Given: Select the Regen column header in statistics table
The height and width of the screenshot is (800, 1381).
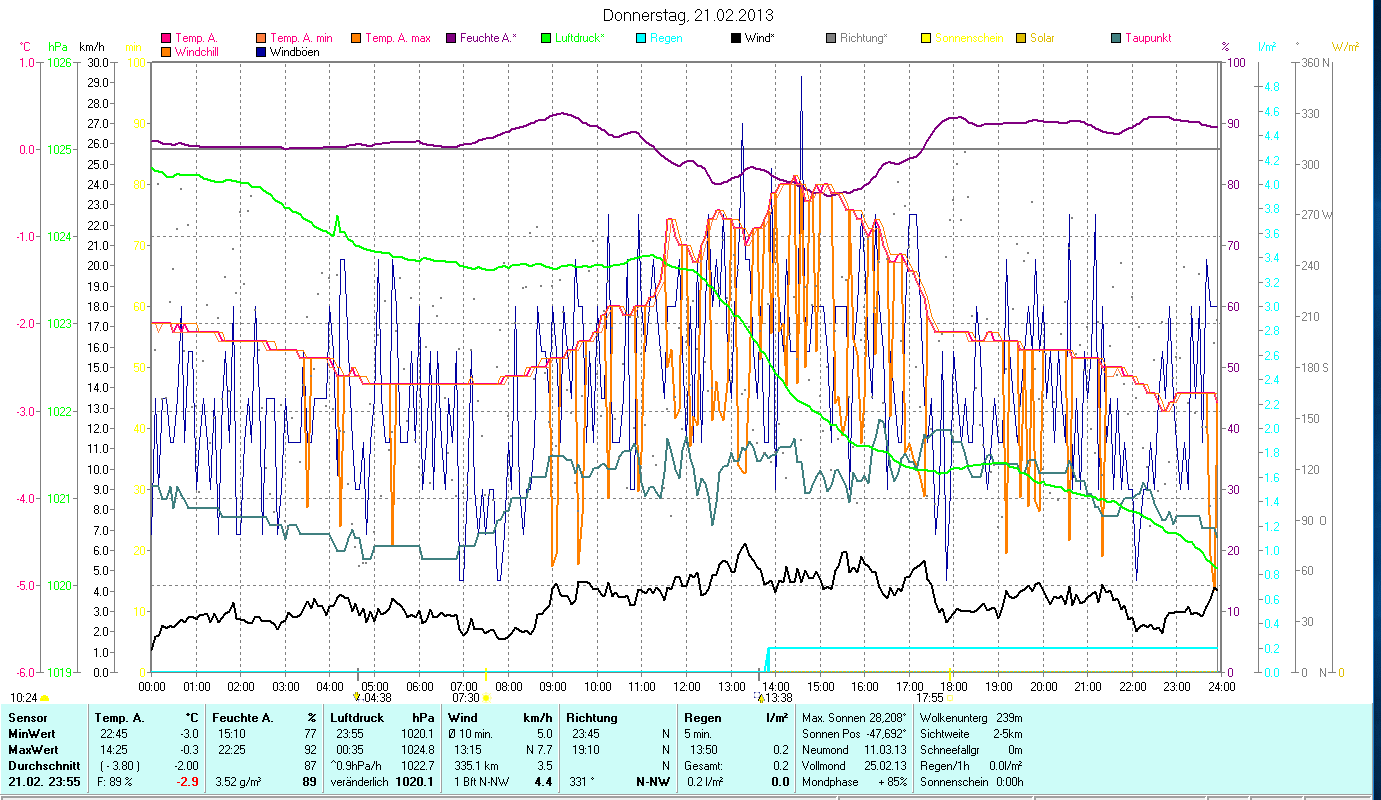Looking at the screenshot, I should 702,718.
